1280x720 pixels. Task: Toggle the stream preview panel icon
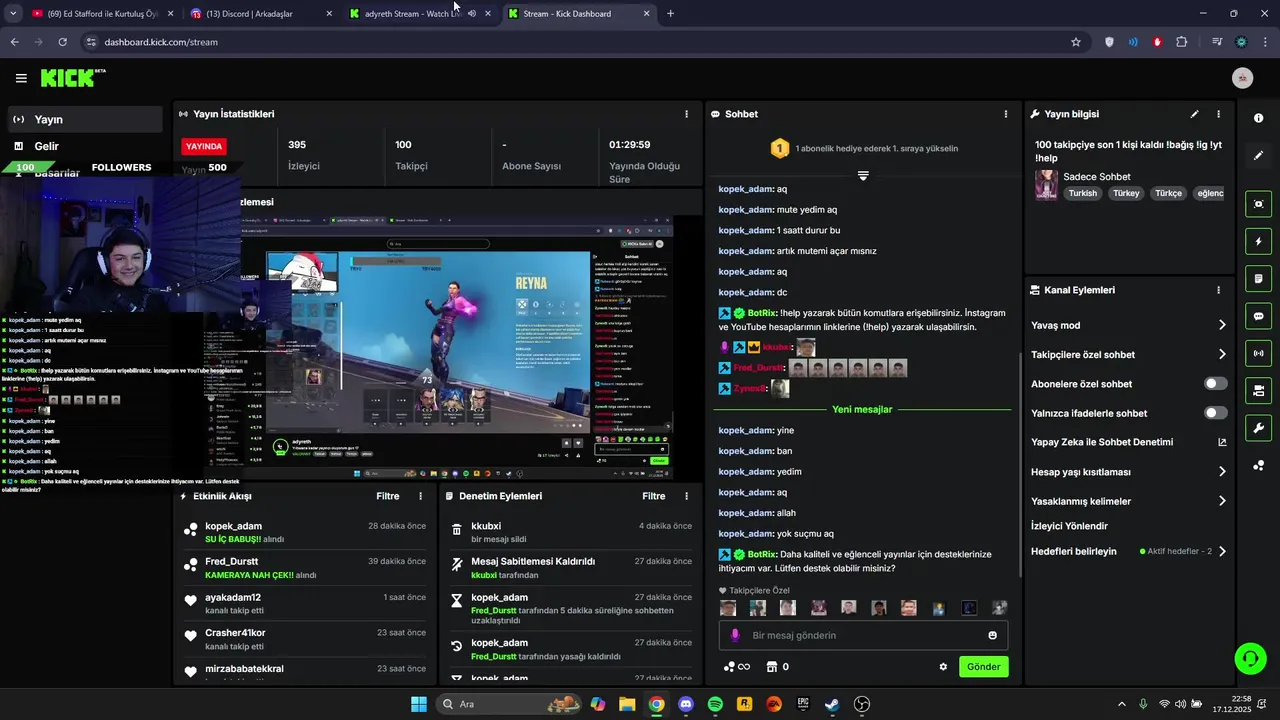1258,204
